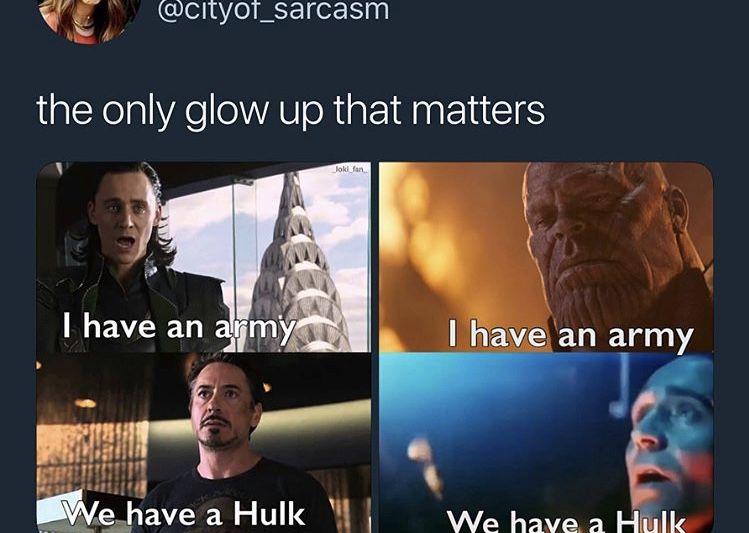Image resolution: width=749 pixels, height=533 pixels.
Task: Click the 'I have an army' caption beside the skyscraper
Action: pos(178,329)
